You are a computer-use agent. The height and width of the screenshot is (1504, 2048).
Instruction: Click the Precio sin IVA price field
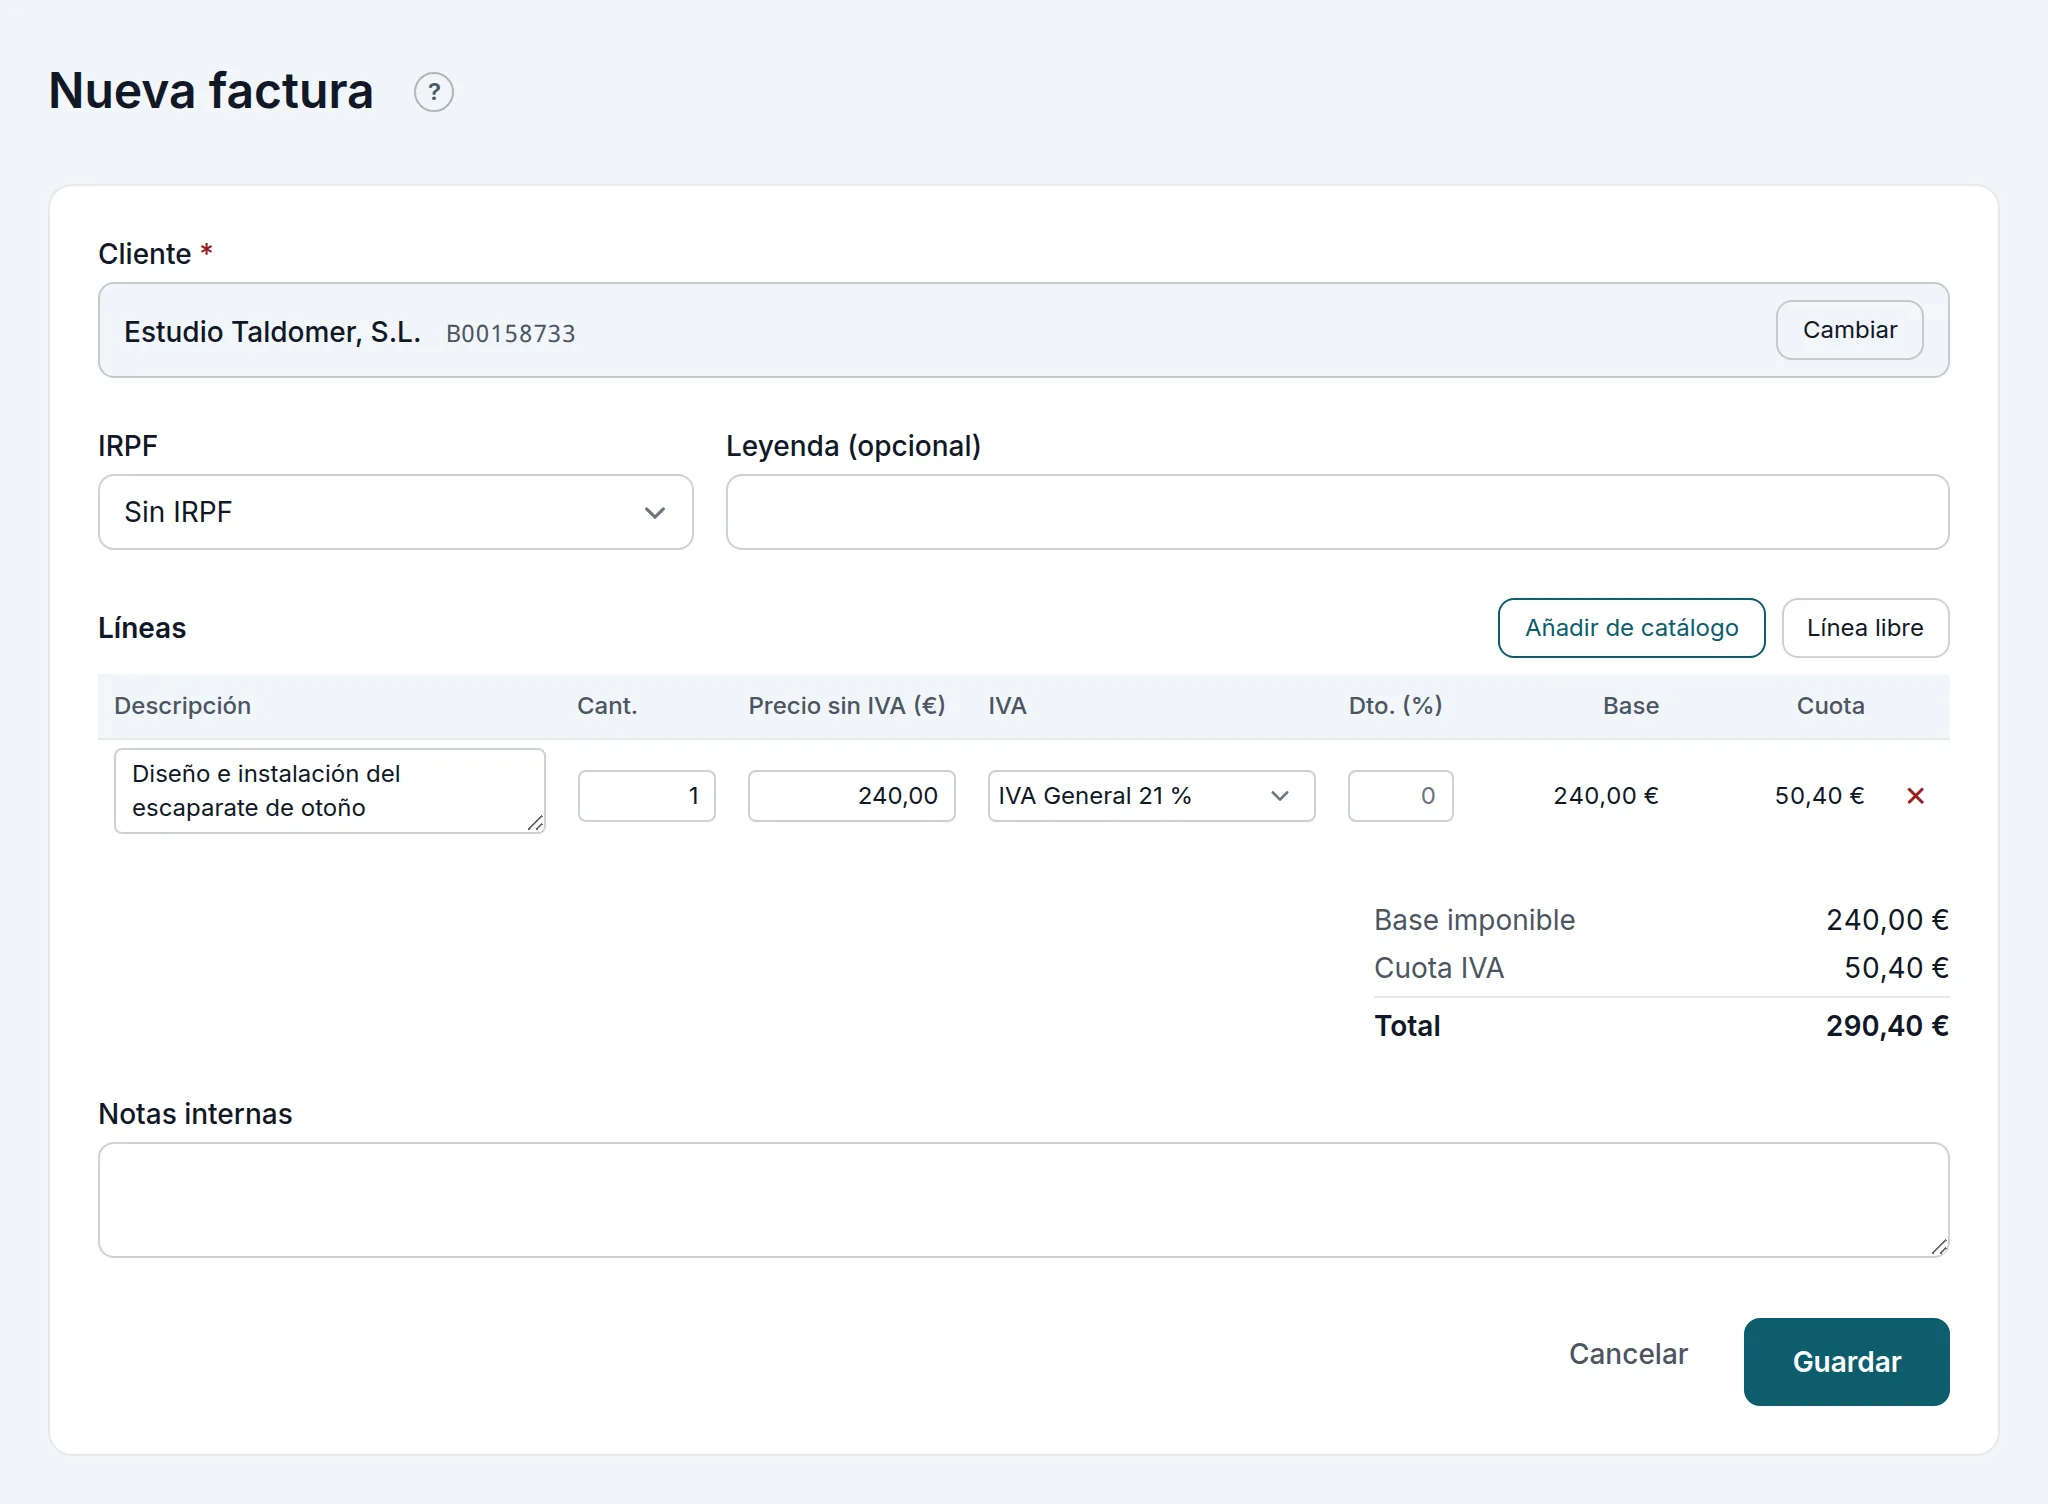point(852,796)
